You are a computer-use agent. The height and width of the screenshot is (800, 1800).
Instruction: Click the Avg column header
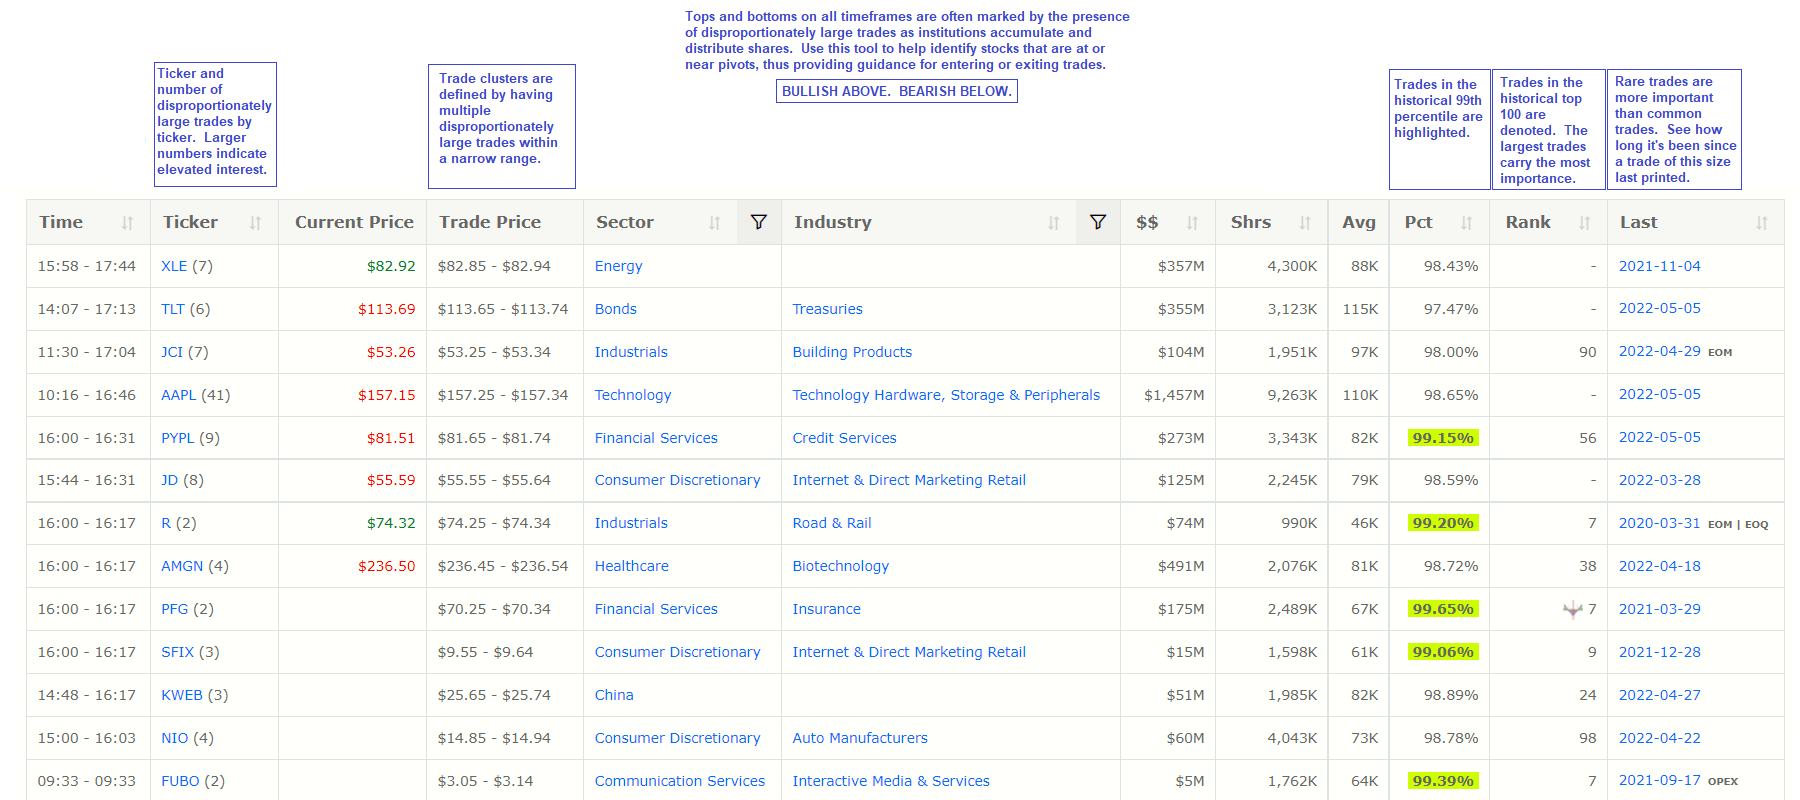(x=1359, y=222)
